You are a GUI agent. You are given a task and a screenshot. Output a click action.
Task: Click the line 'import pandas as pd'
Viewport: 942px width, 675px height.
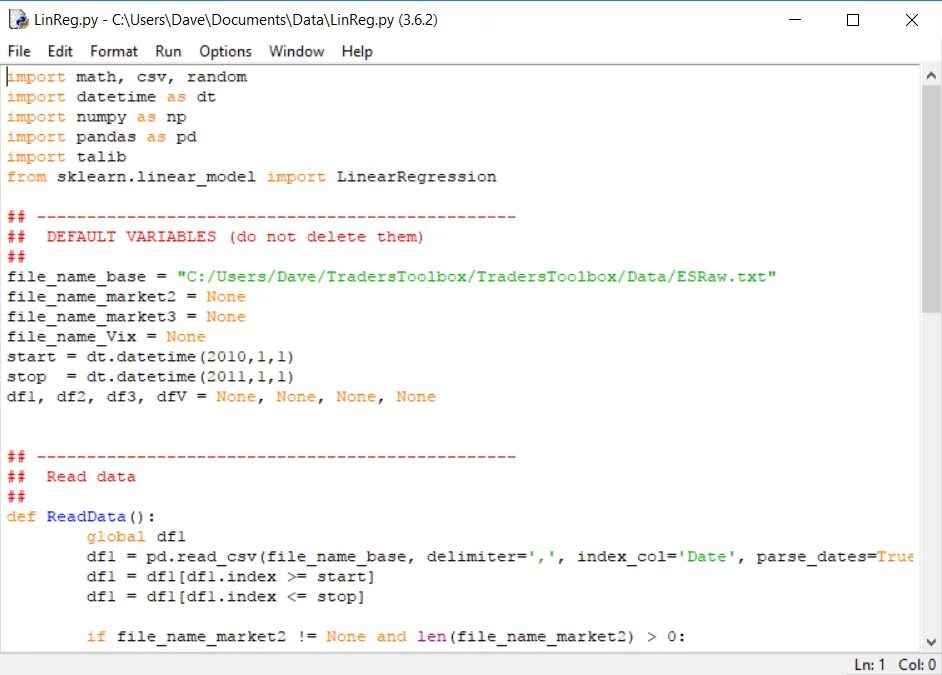click(102, 137)
